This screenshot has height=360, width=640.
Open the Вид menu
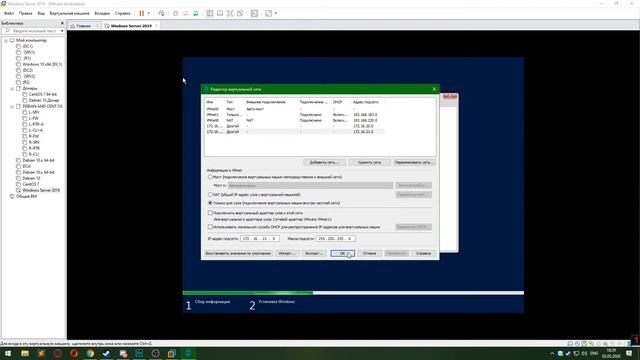click(x=41, y=13)
